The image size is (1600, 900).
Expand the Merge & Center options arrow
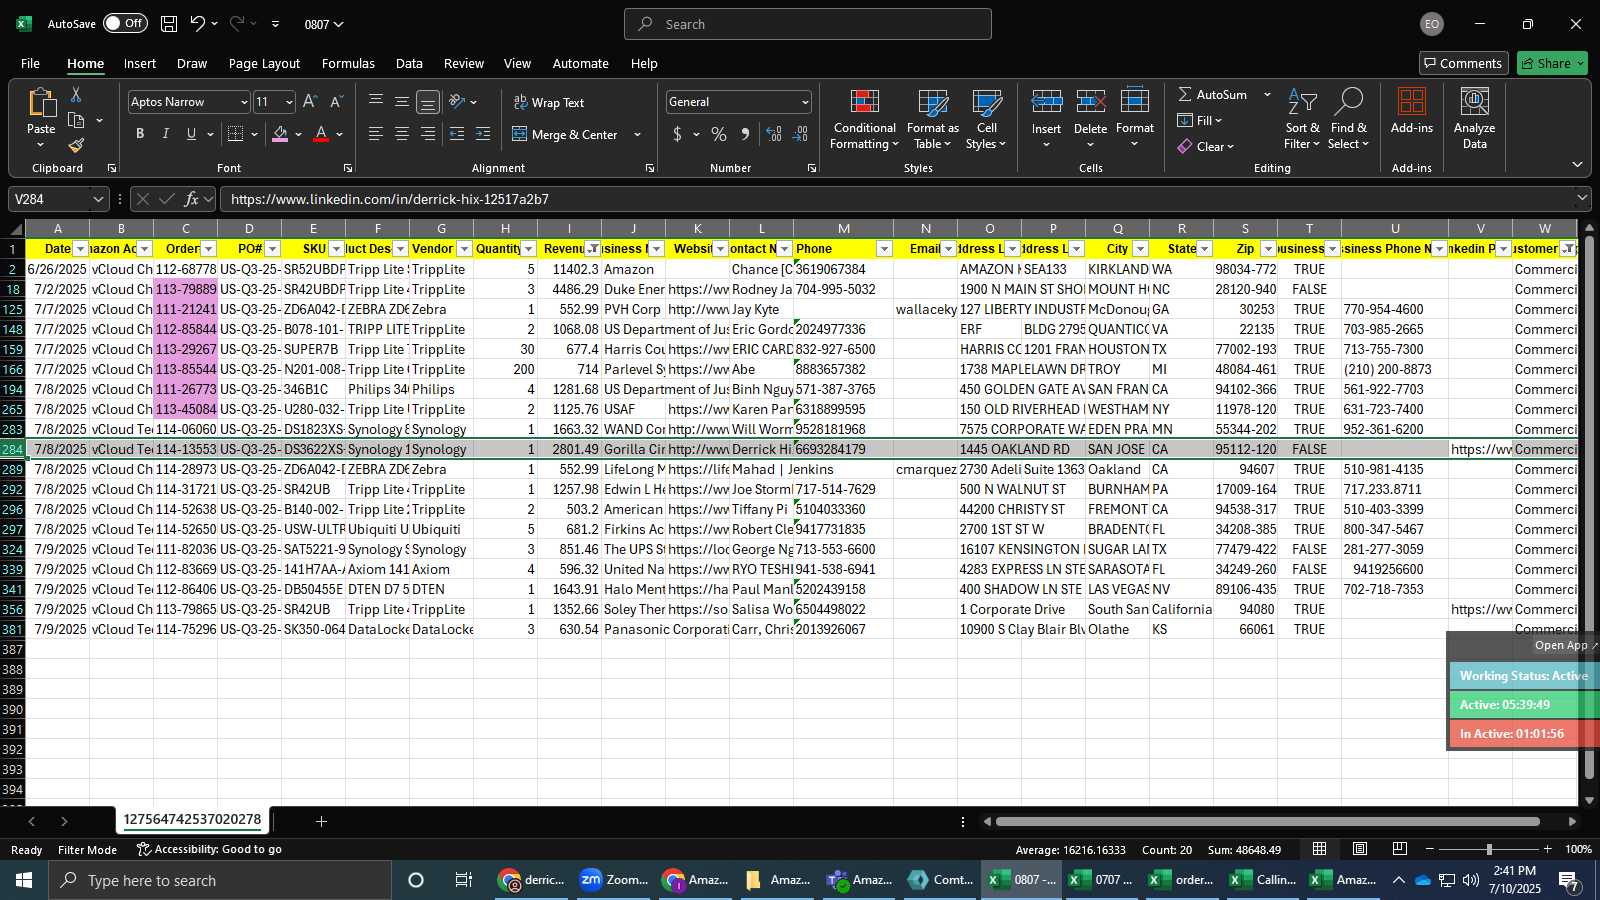637,134
